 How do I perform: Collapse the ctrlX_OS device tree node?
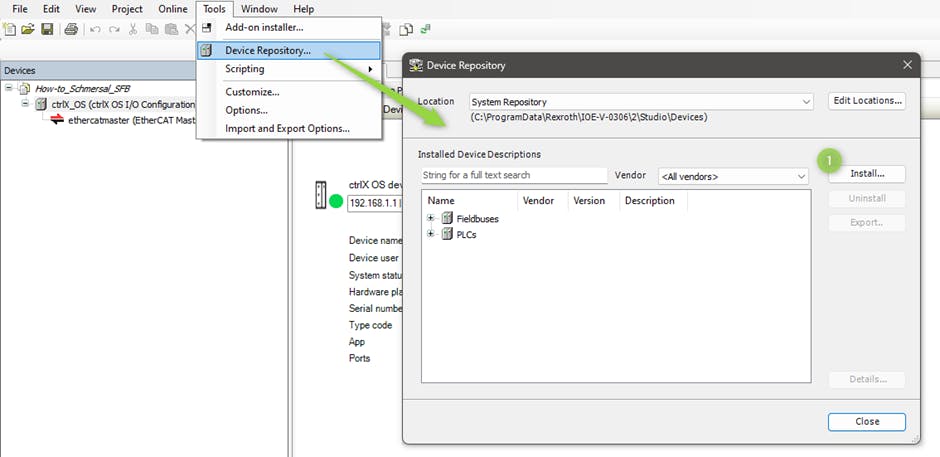click(x=25, y=104)
